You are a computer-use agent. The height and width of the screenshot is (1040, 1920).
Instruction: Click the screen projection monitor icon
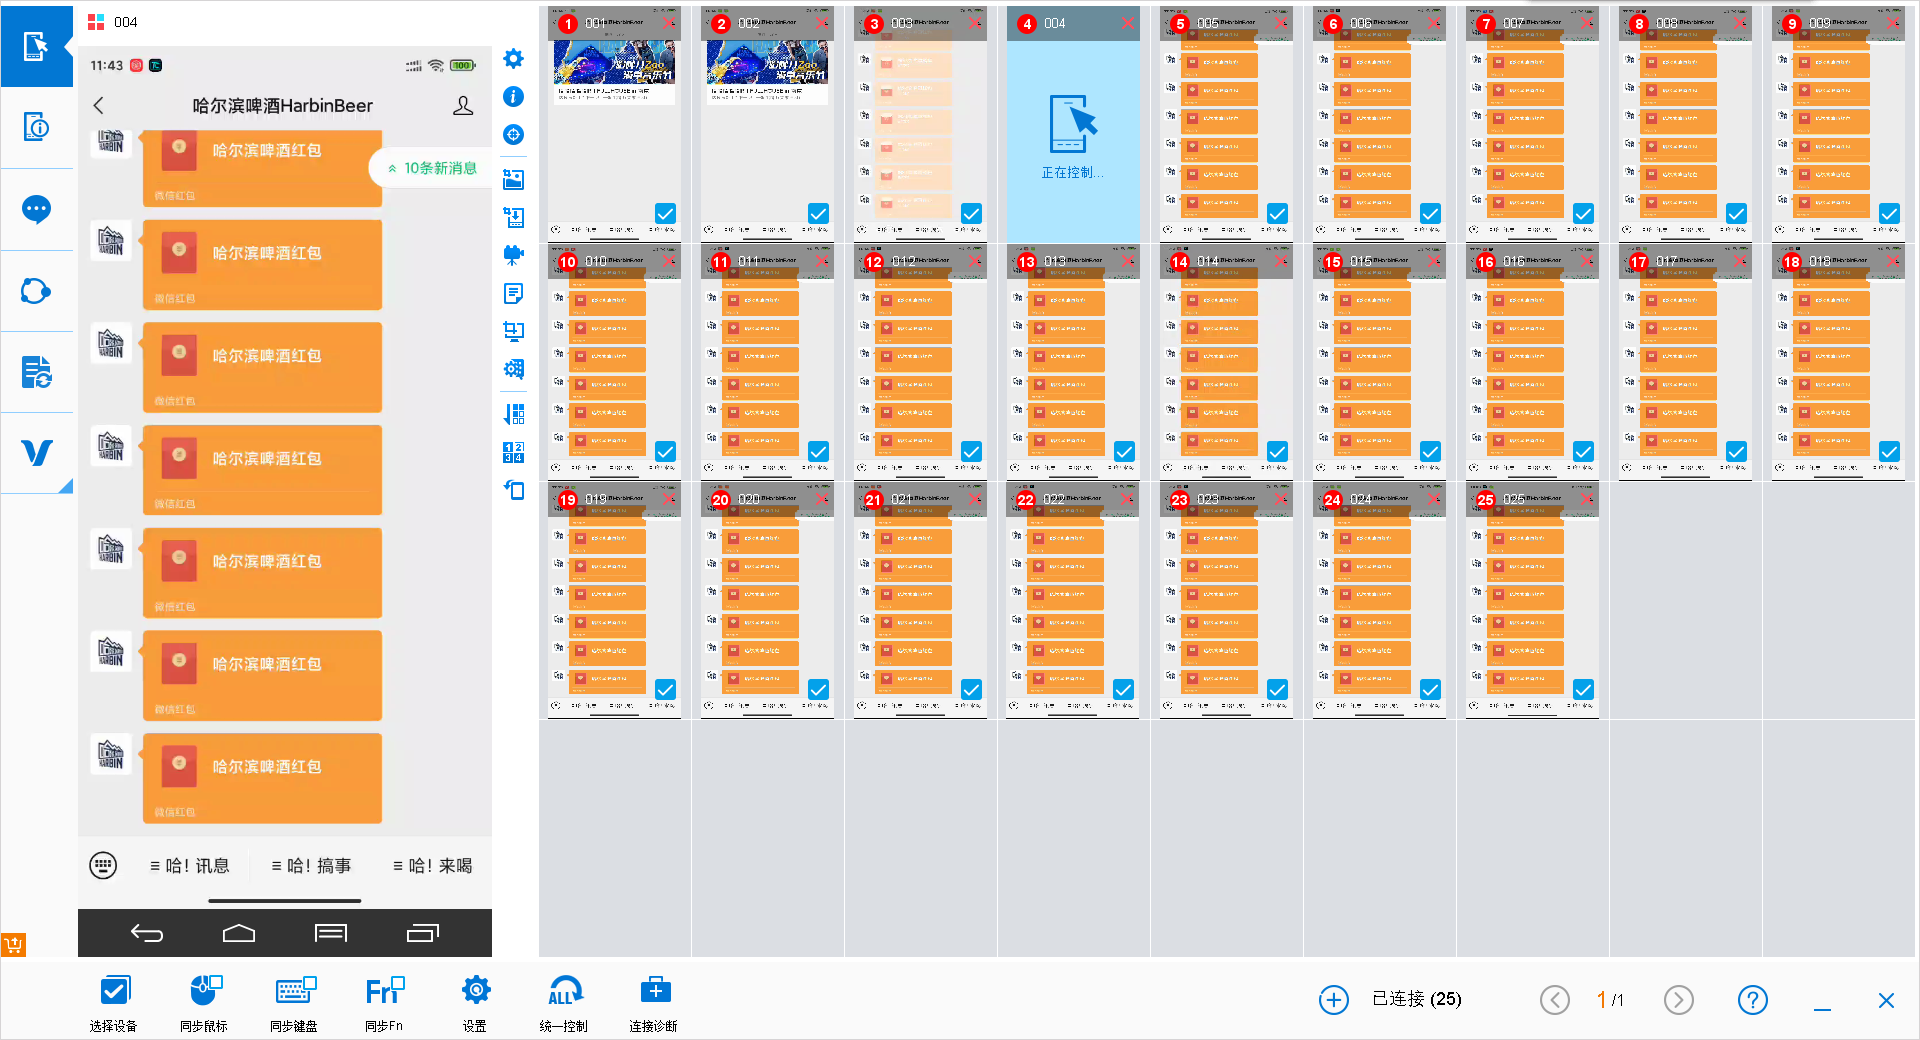coord(513,331)
